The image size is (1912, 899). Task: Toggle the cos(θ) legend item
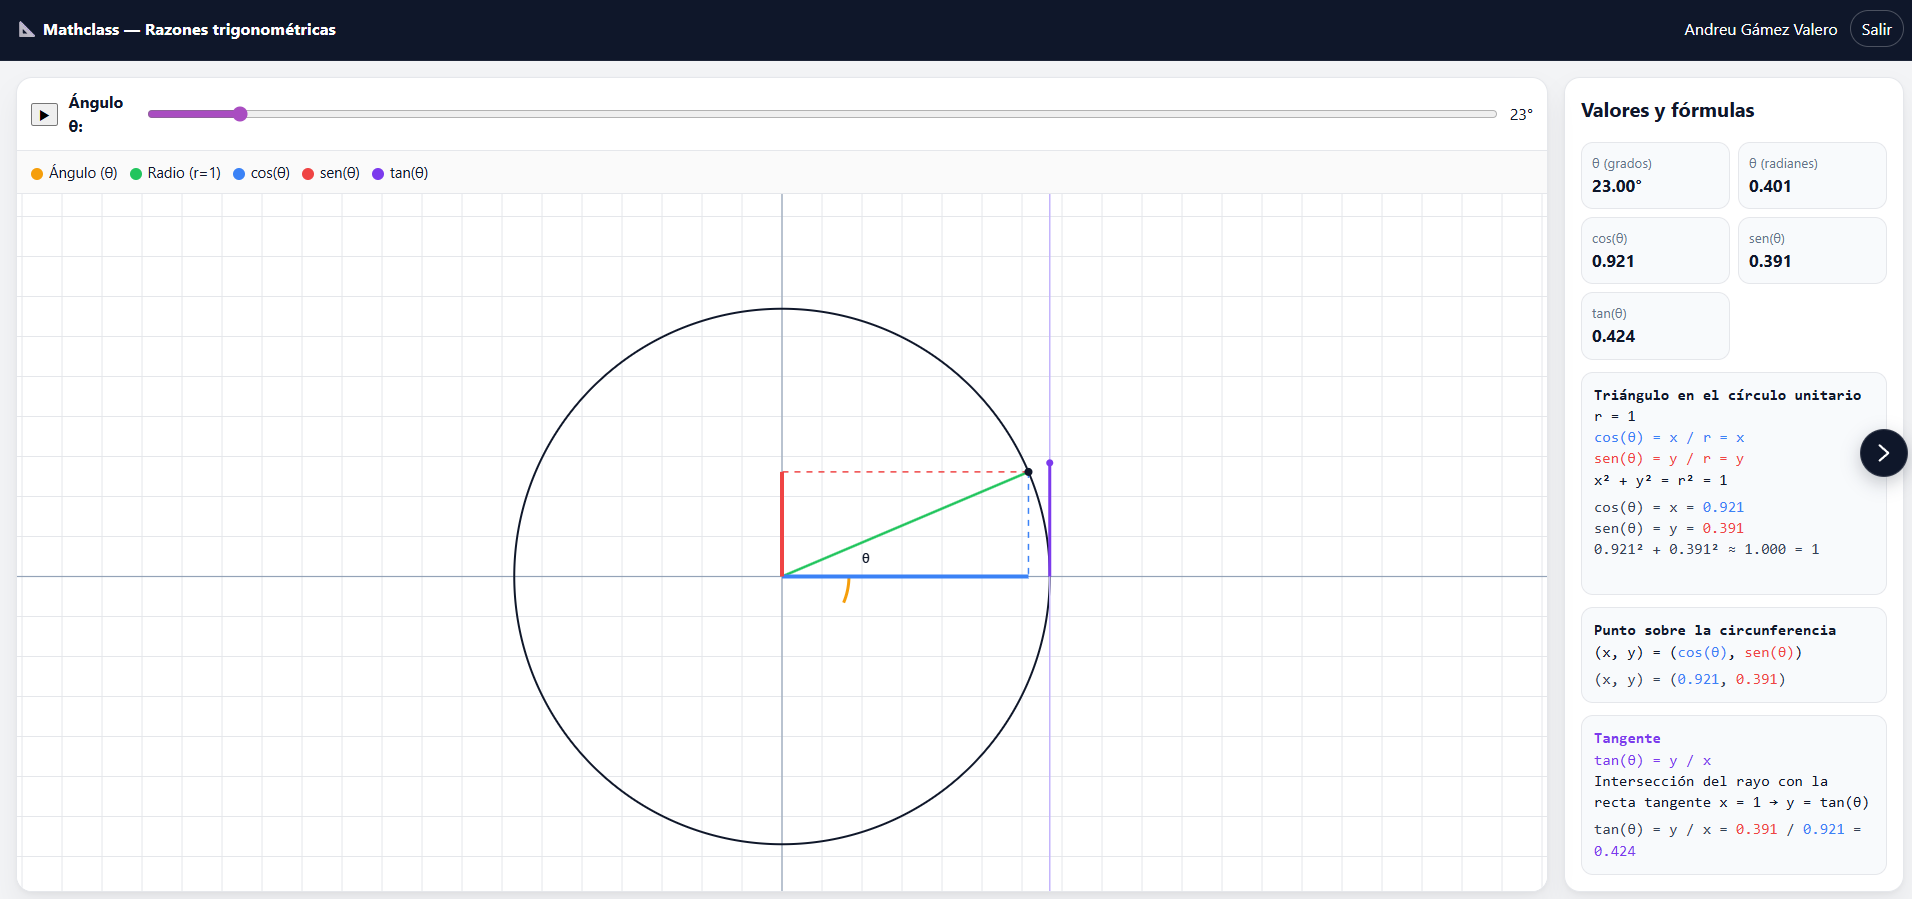(261, 173)
